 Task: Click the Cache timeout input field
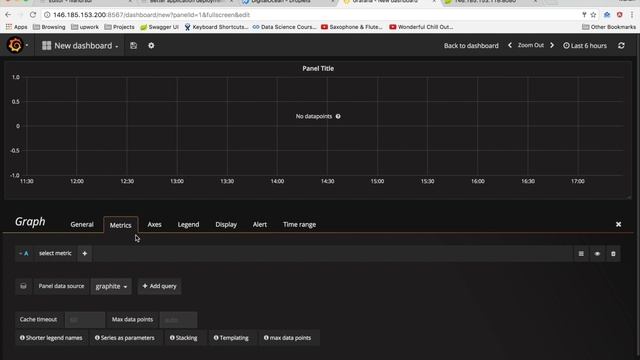pos(85,320)
